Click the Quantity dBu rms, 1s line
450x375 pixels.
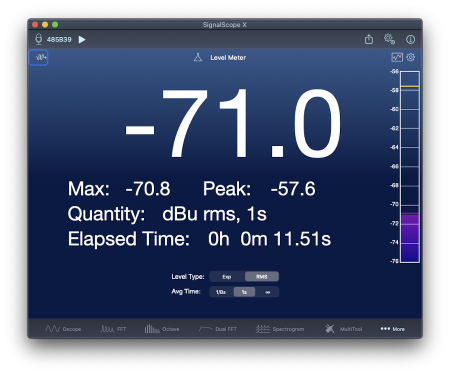(167, 214)
